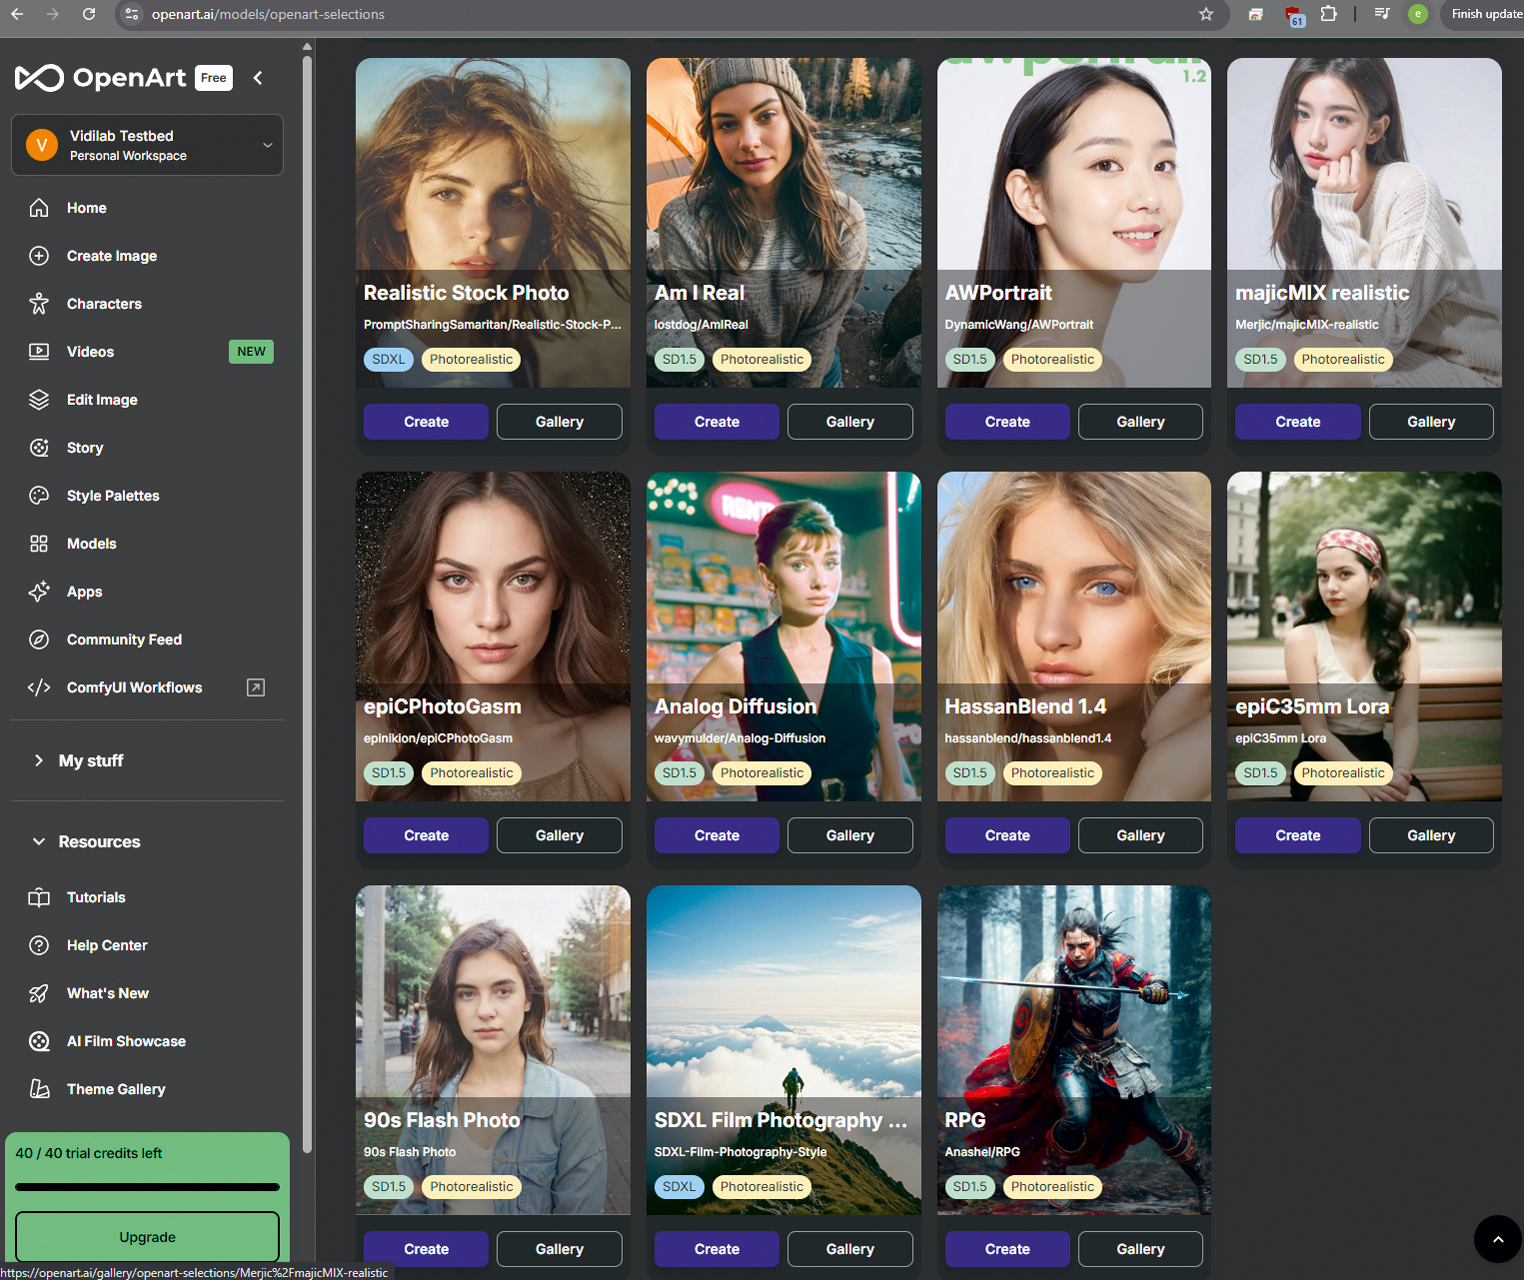Click the Style Palettes palette icon
This screenshot has width=1524, height=1280.
[x=39, y=496]
